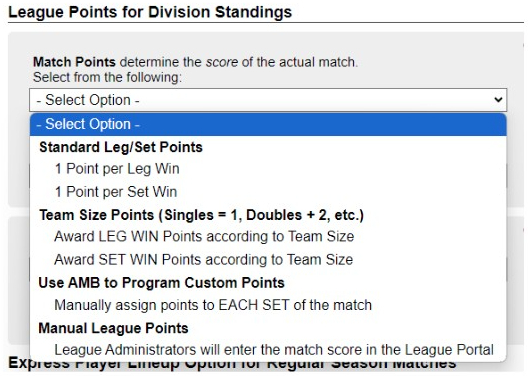Image resolution: width=528 pixels, height=376 pixels.
Task: Click the words 'of the actual match' in the description
Action: pos(299,62)
